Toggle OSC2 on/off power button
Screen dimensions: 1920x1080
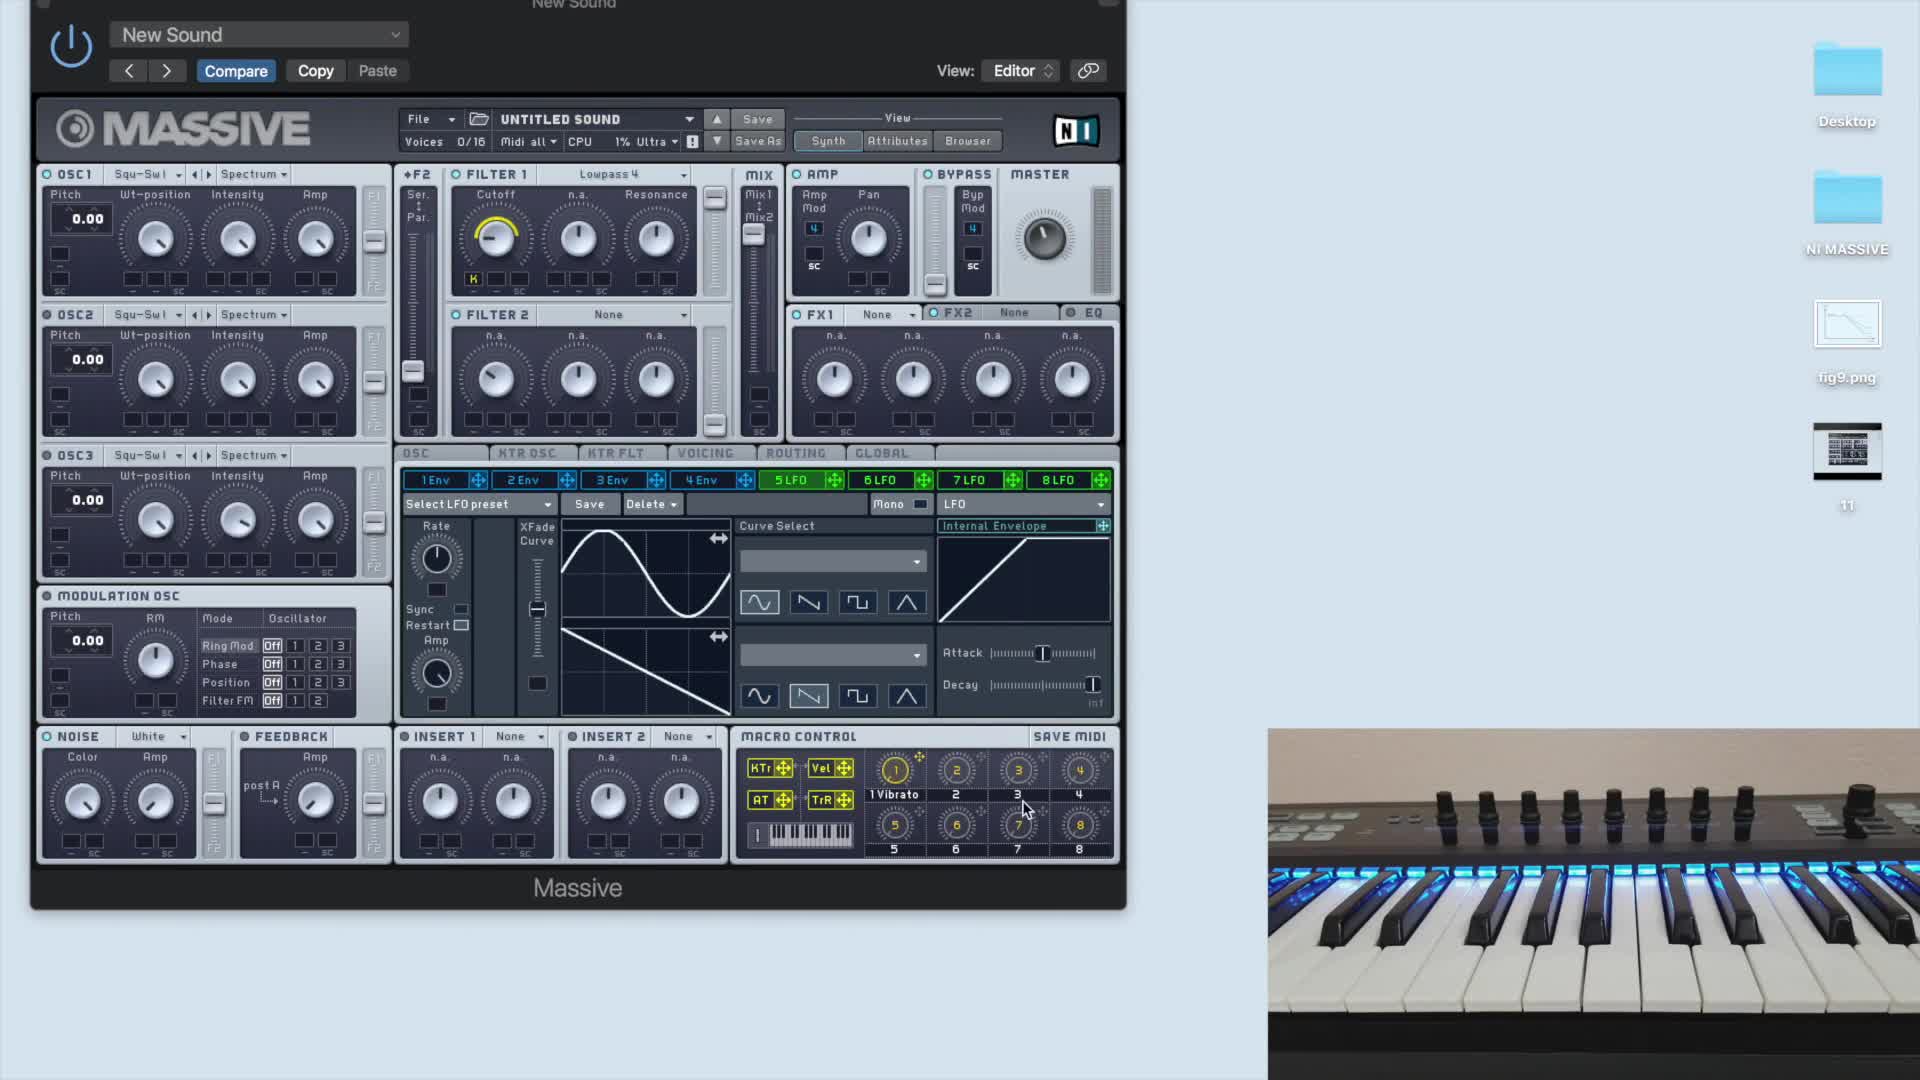click(47, 314)
